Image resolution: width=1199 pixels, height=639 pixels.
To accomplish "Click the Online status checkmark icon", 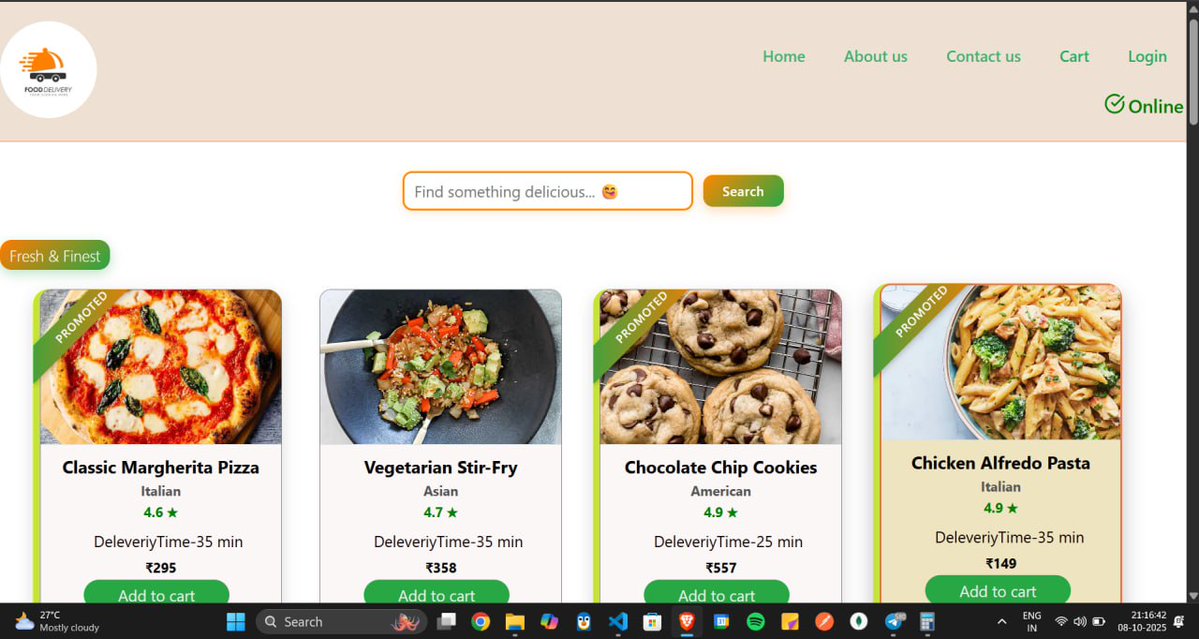I will pyautogui.click(x=1114, y=104).
